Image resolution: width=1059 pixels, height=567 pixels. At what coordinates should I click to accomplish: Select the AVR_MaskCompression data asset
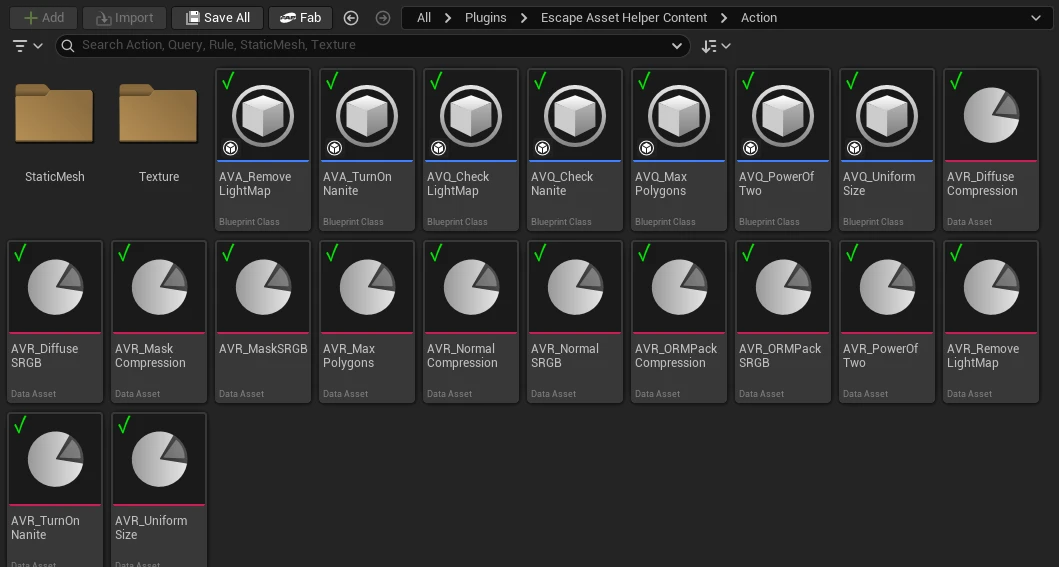(x=159, y=322)
